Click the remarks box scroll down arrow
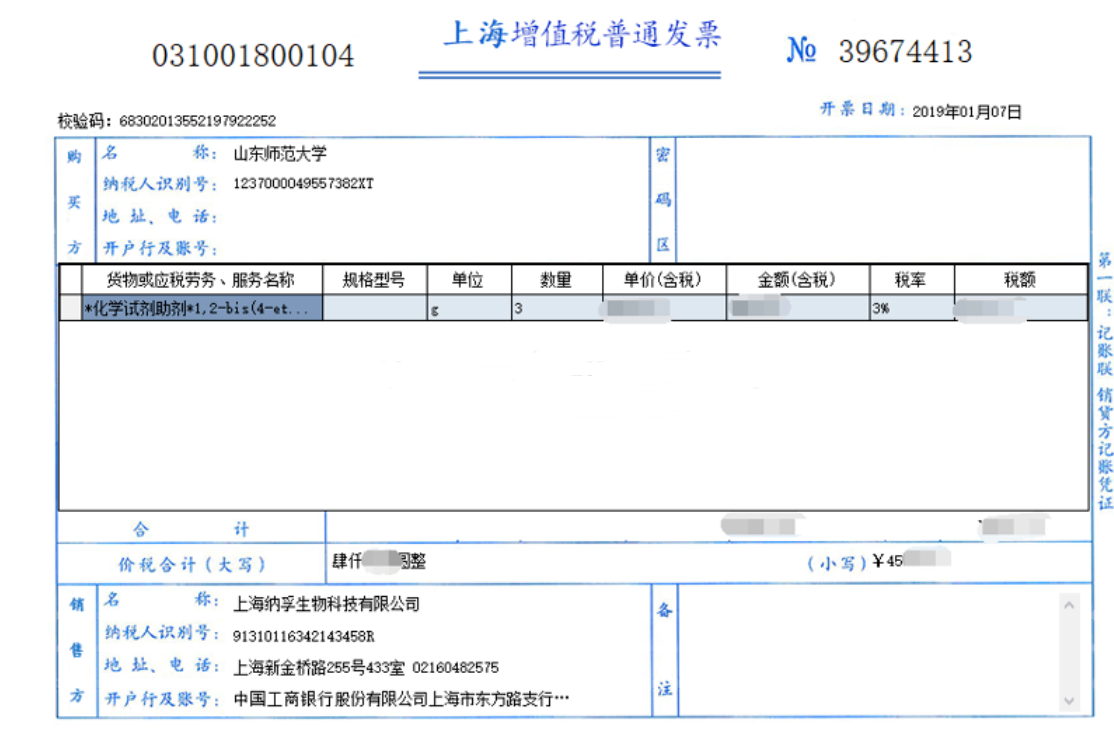The width and height of the screenshot is (1114, 730). pyautogui.click(x=1070, y=701)
